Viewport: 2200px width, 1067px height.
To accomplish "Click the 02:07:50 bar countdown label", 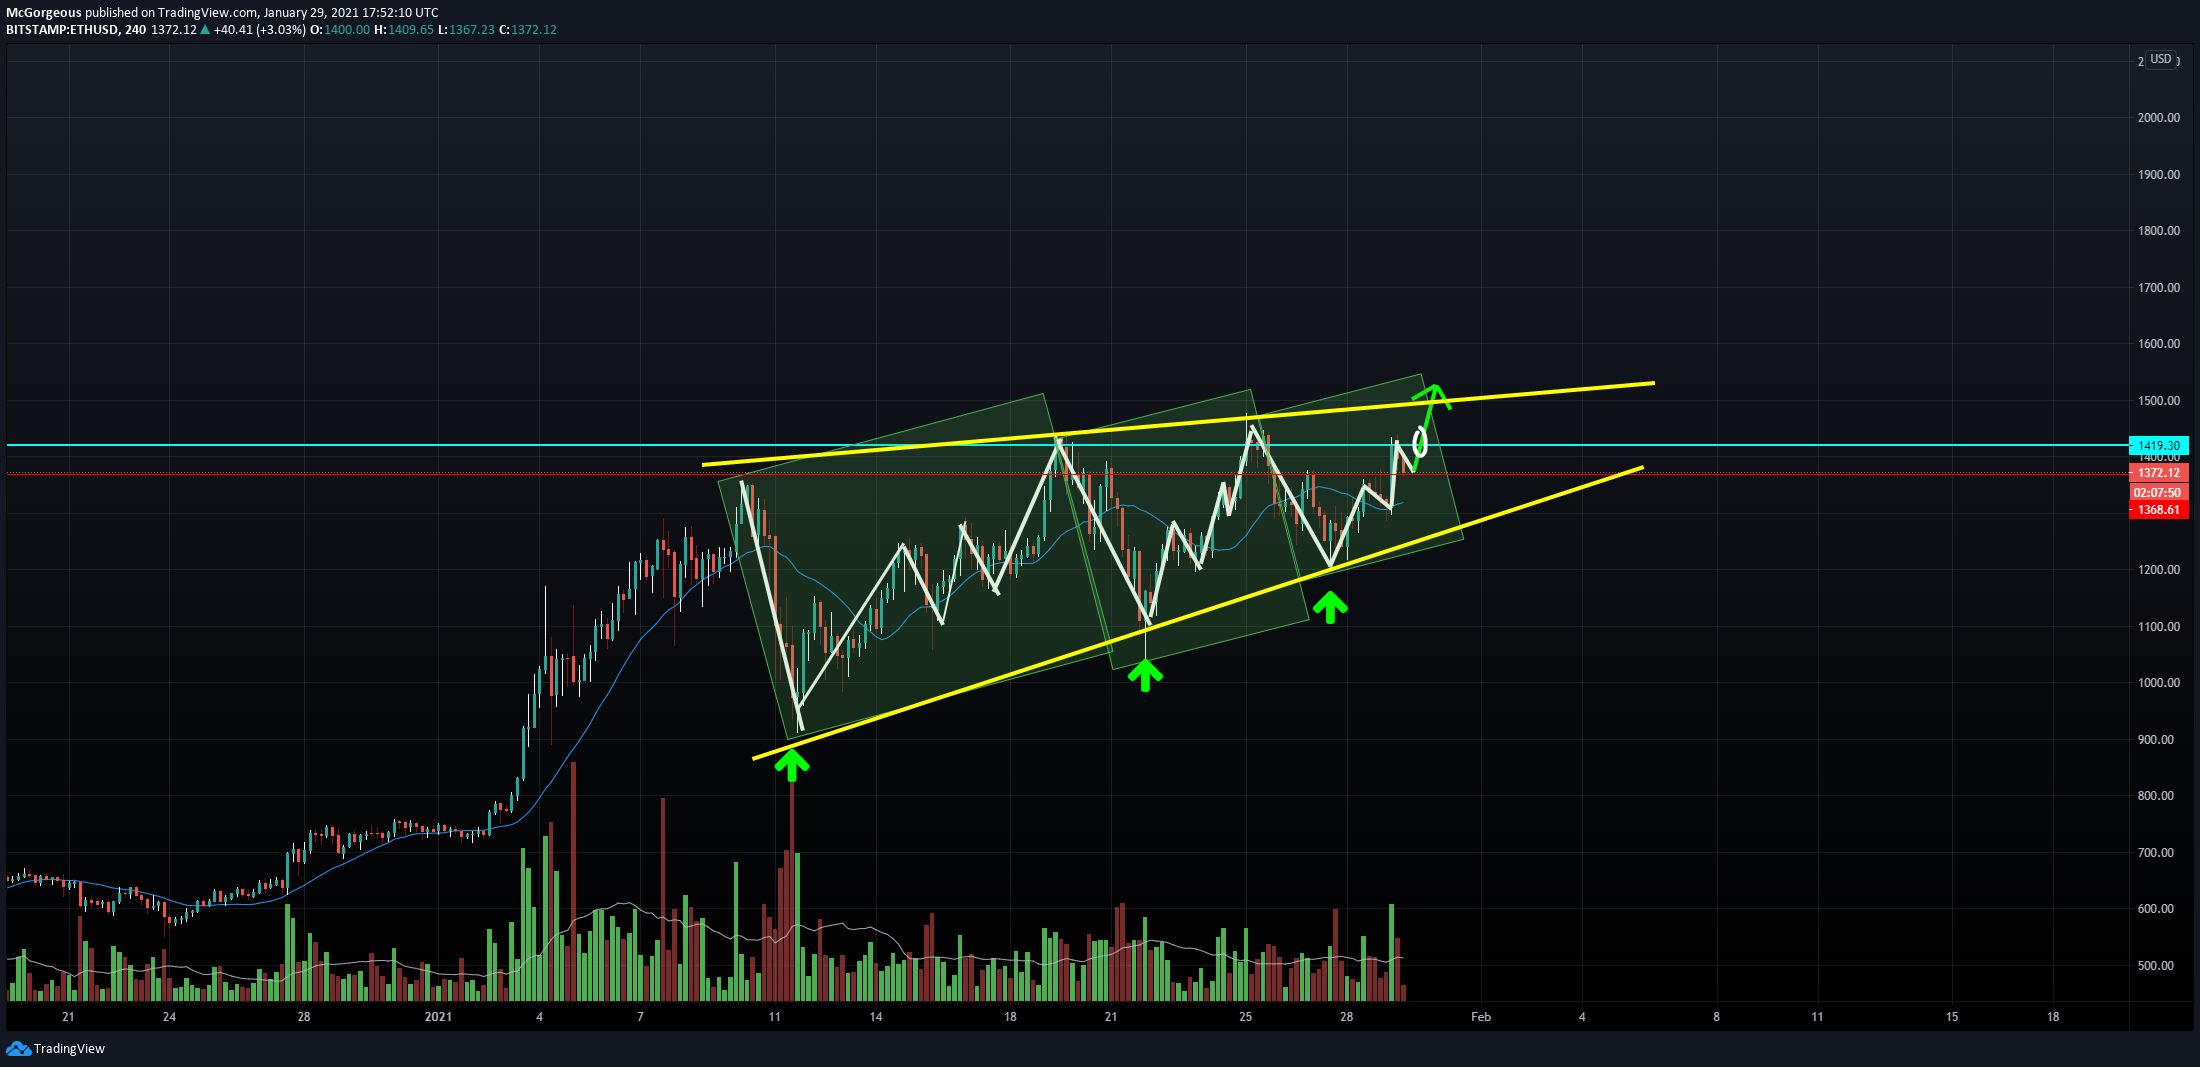I will pyautogui.click(x=2159, y=493).
